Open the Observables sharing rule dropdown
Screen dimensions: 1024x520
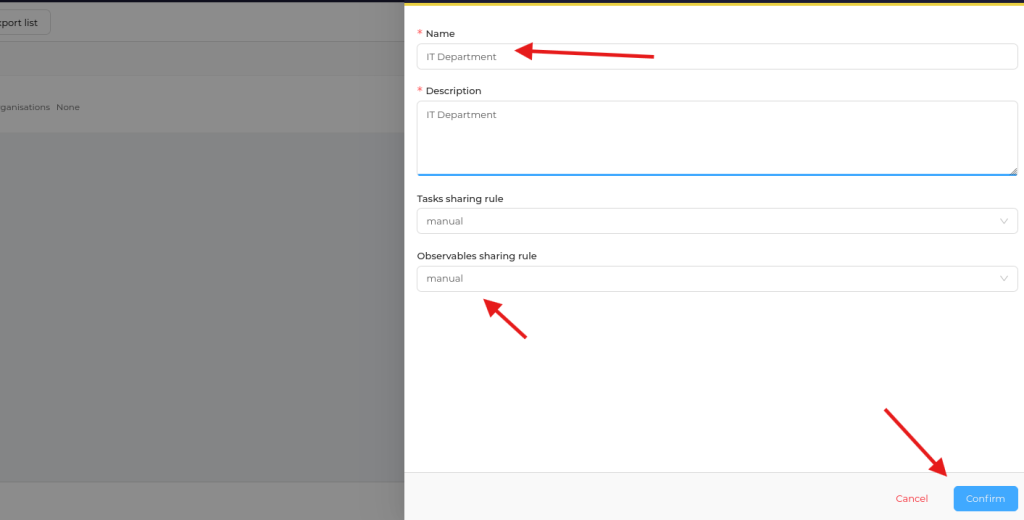click(716, 279)
